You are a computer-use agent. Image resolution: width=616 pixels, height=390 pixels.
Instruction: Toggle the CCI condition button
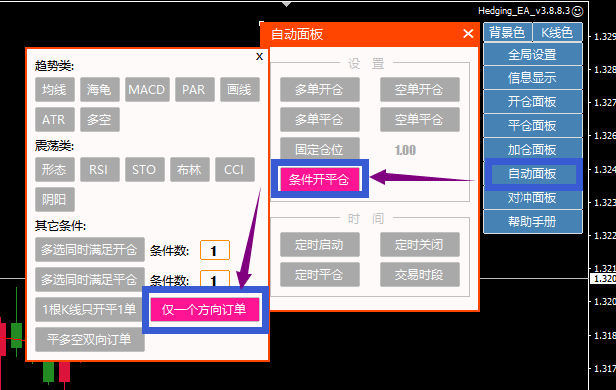(235, 170)
